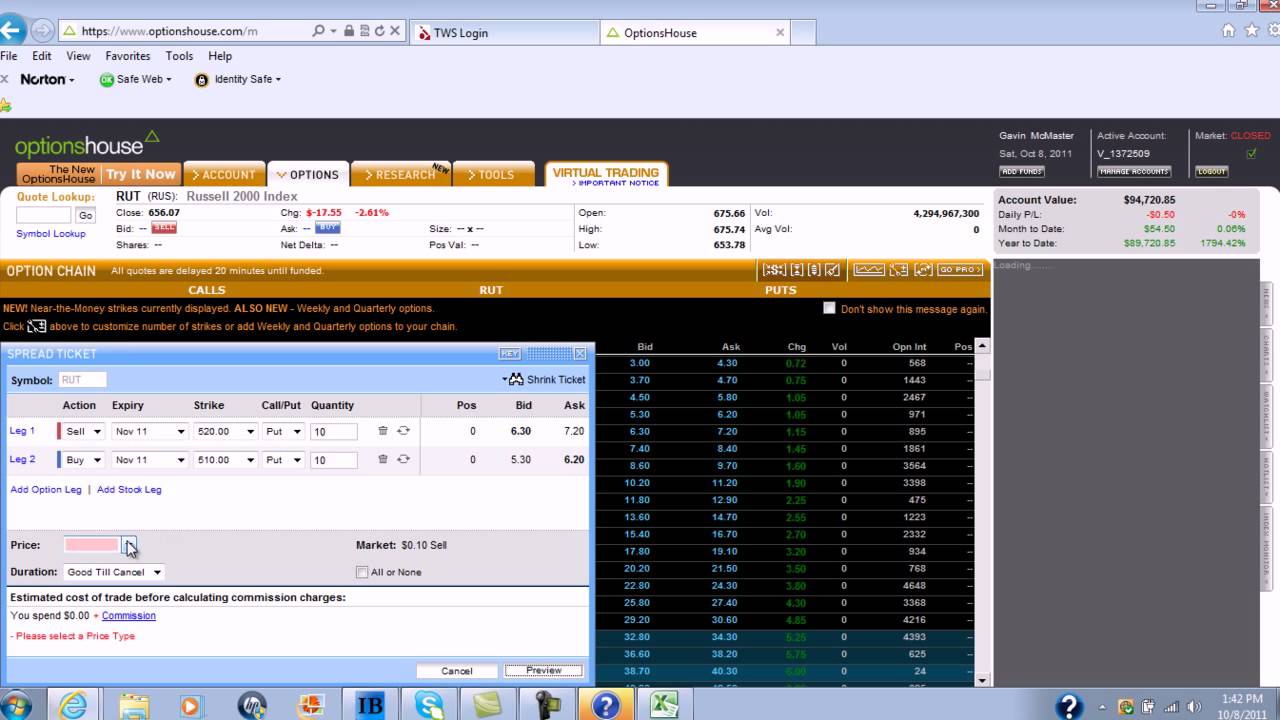Open the chart icon in option chain toolbar
1280x720 pixels.
[869, 270]
